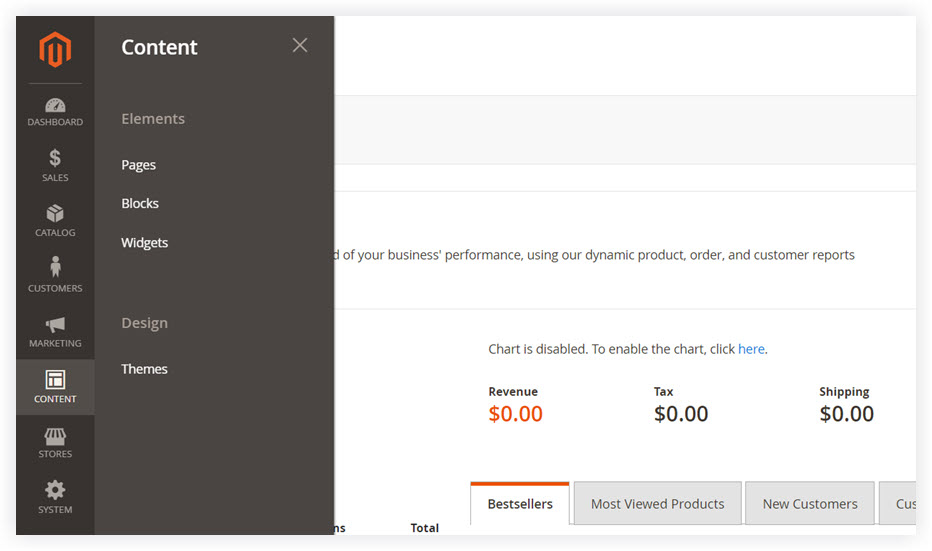Open Pages under Elements
932x551 pixels.
click(138, 165)
